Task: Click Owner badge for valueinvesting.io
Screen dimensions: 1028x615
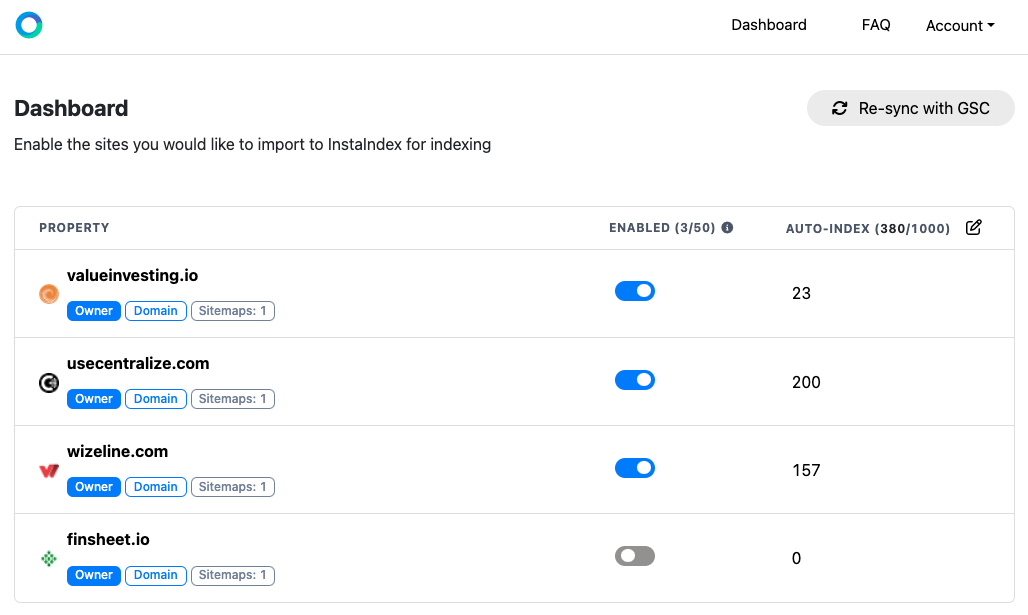Action: (94, 311)
